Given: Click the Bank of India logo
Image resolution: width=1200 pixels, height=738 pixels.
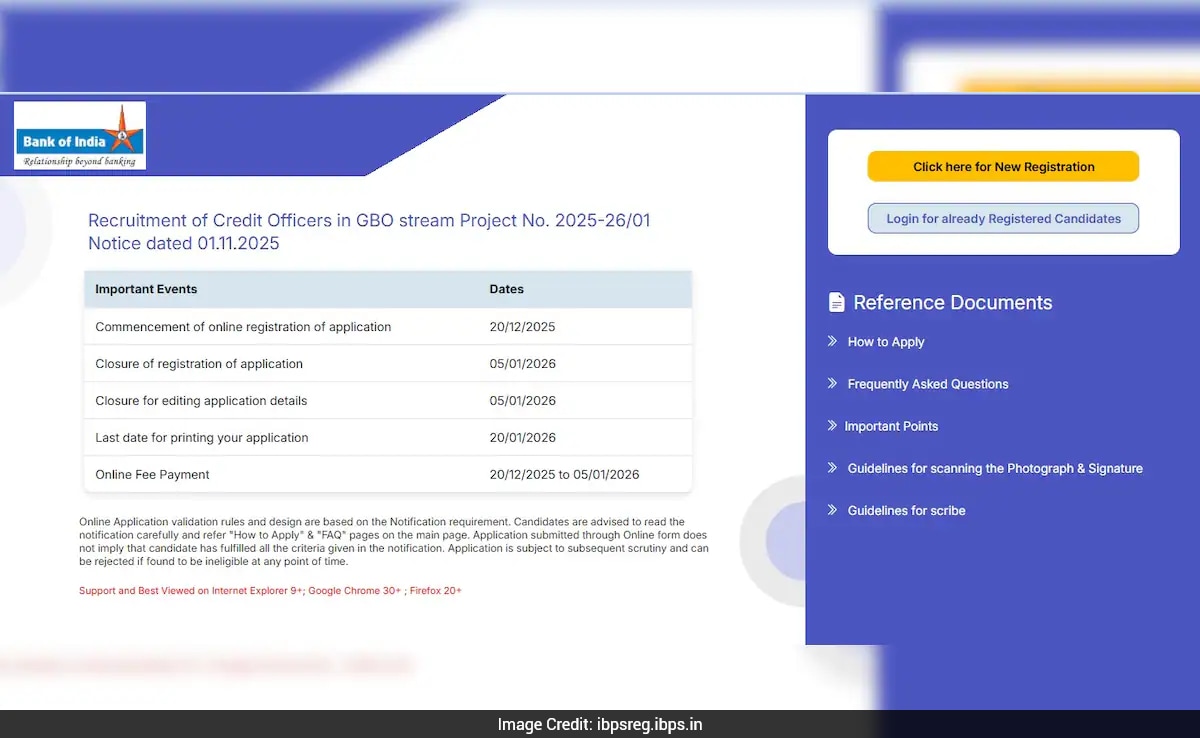Looking at the screenshot, I should 80,136.
